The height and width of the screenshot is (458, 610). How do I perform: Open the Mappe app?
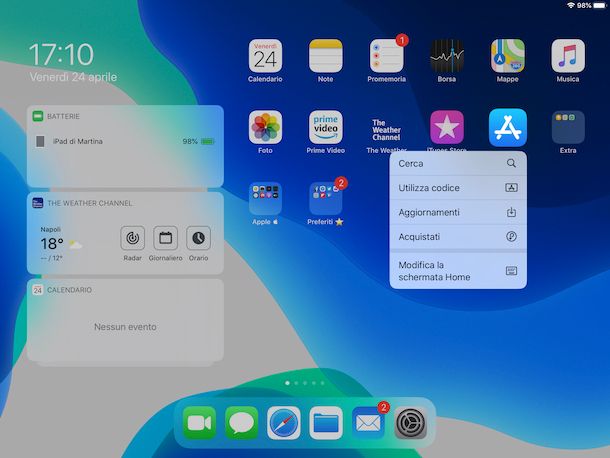[507, 56]
